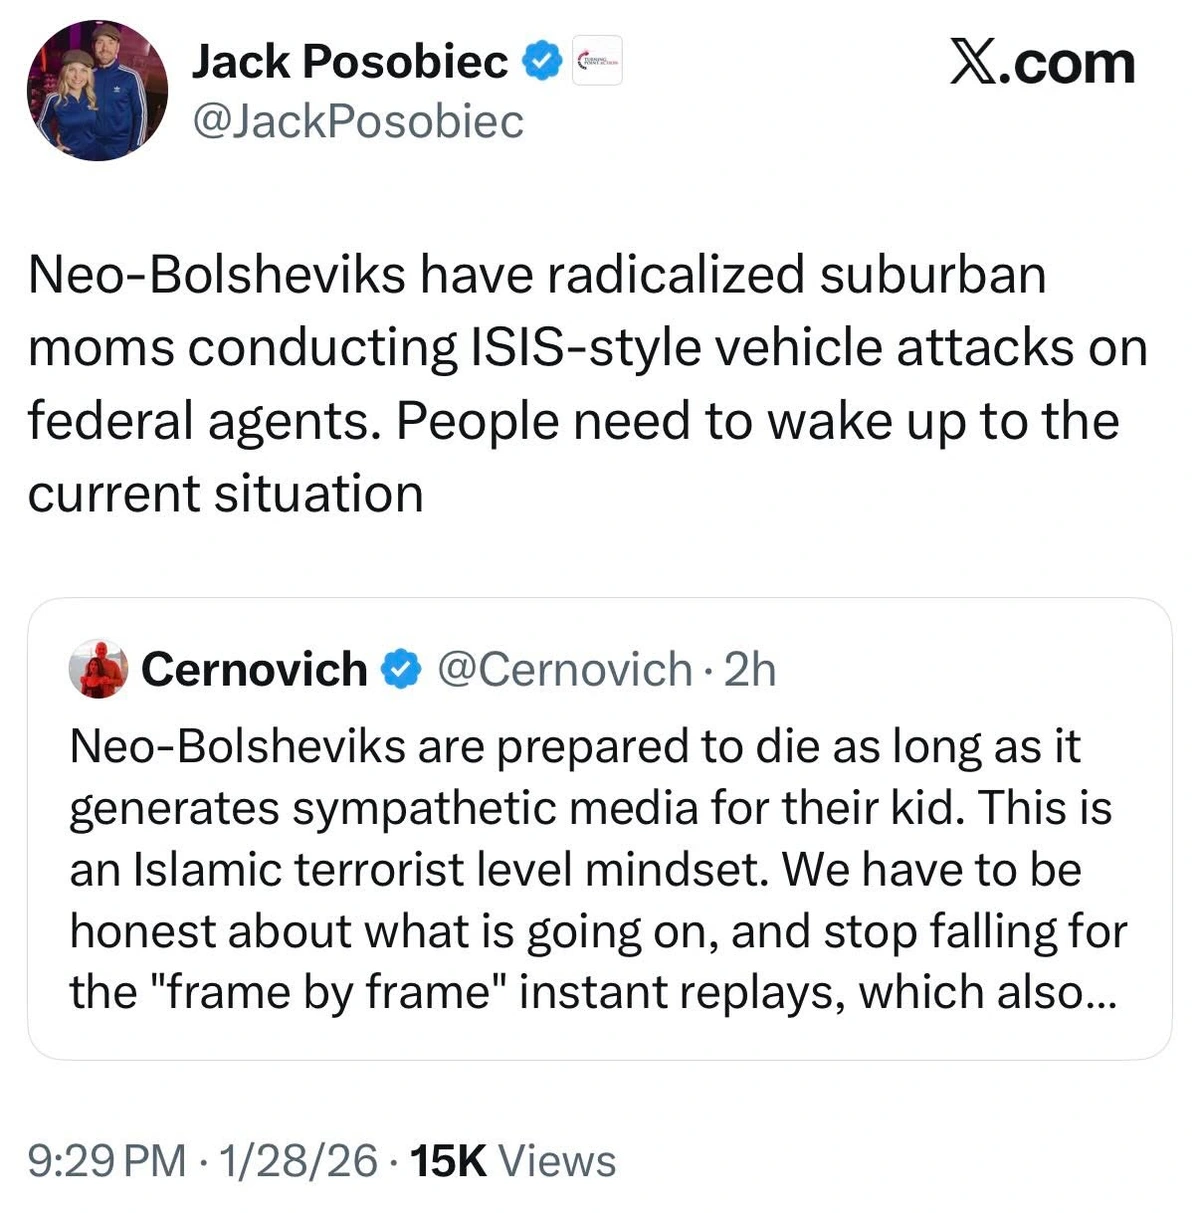Click the Cernovich display name
The width and height of the screenshot is (1200, 1213).
(x=254, y=669)
